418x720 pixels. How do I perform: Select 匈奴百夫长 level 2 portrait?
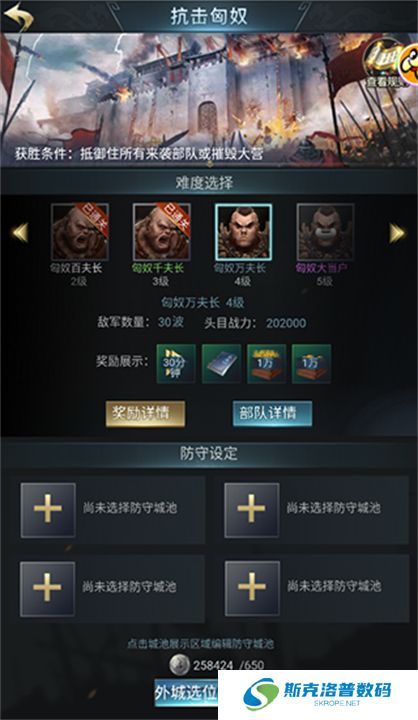pos(80,232)
